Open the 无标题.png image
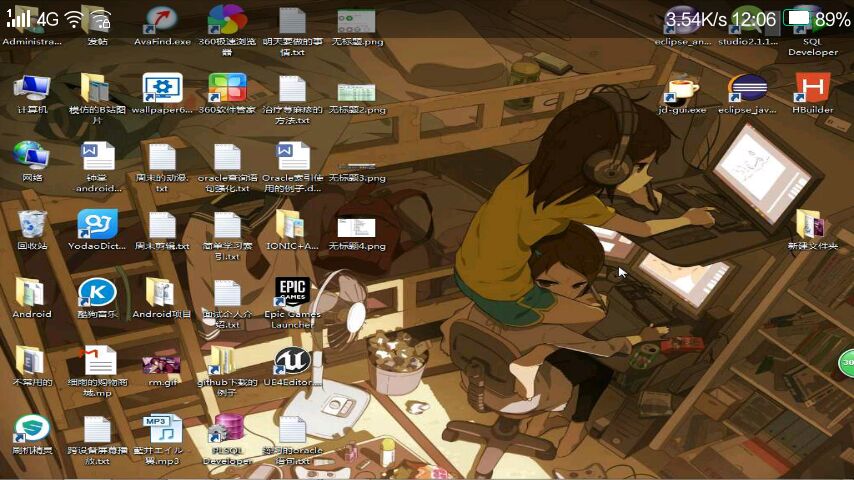 click(357, 27)
